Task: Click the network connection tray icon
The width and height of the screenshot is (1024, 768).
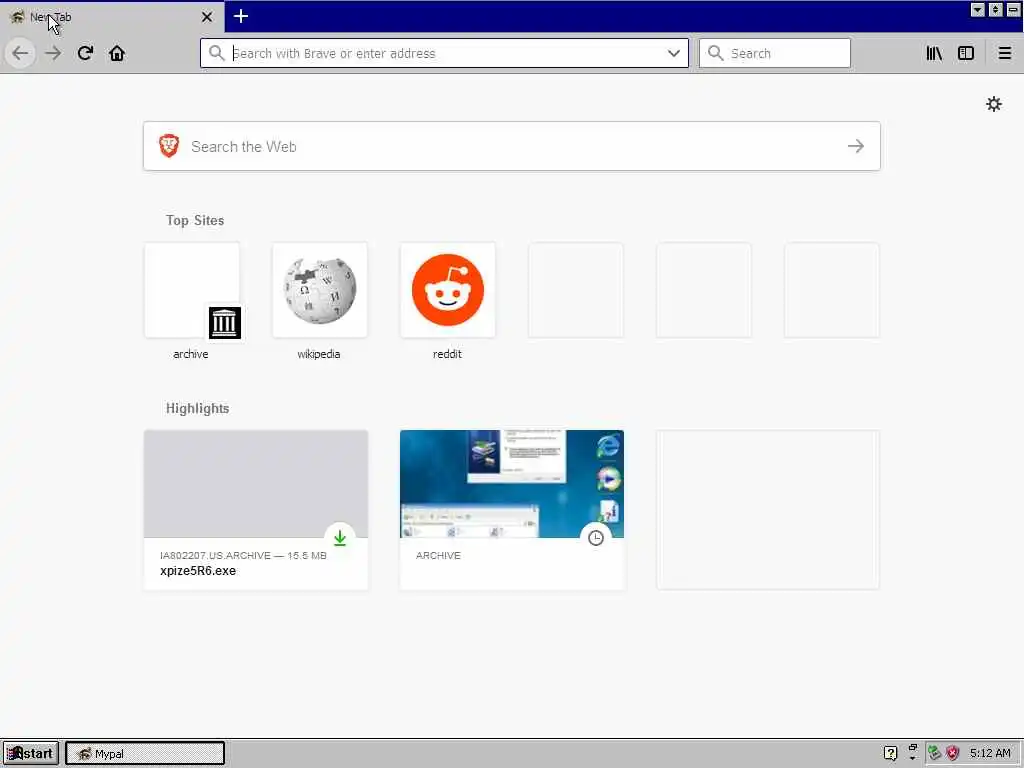Action: (x=934, y=753)
